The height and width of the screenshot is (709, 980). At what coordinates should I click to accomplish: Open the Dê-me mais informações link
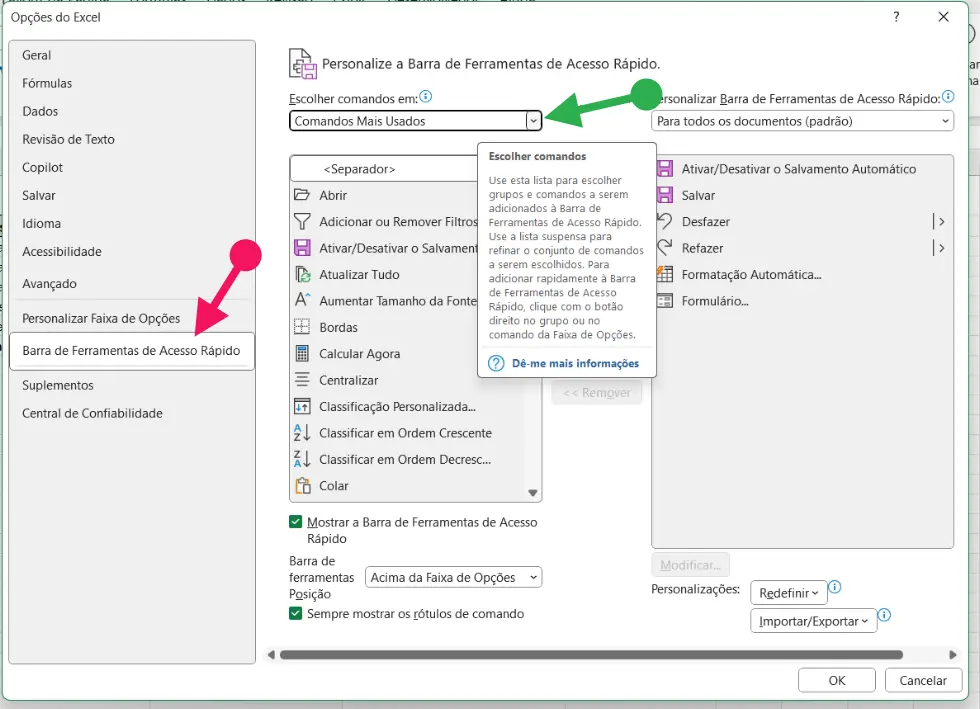pyautogui.click(x=576, y=363)
